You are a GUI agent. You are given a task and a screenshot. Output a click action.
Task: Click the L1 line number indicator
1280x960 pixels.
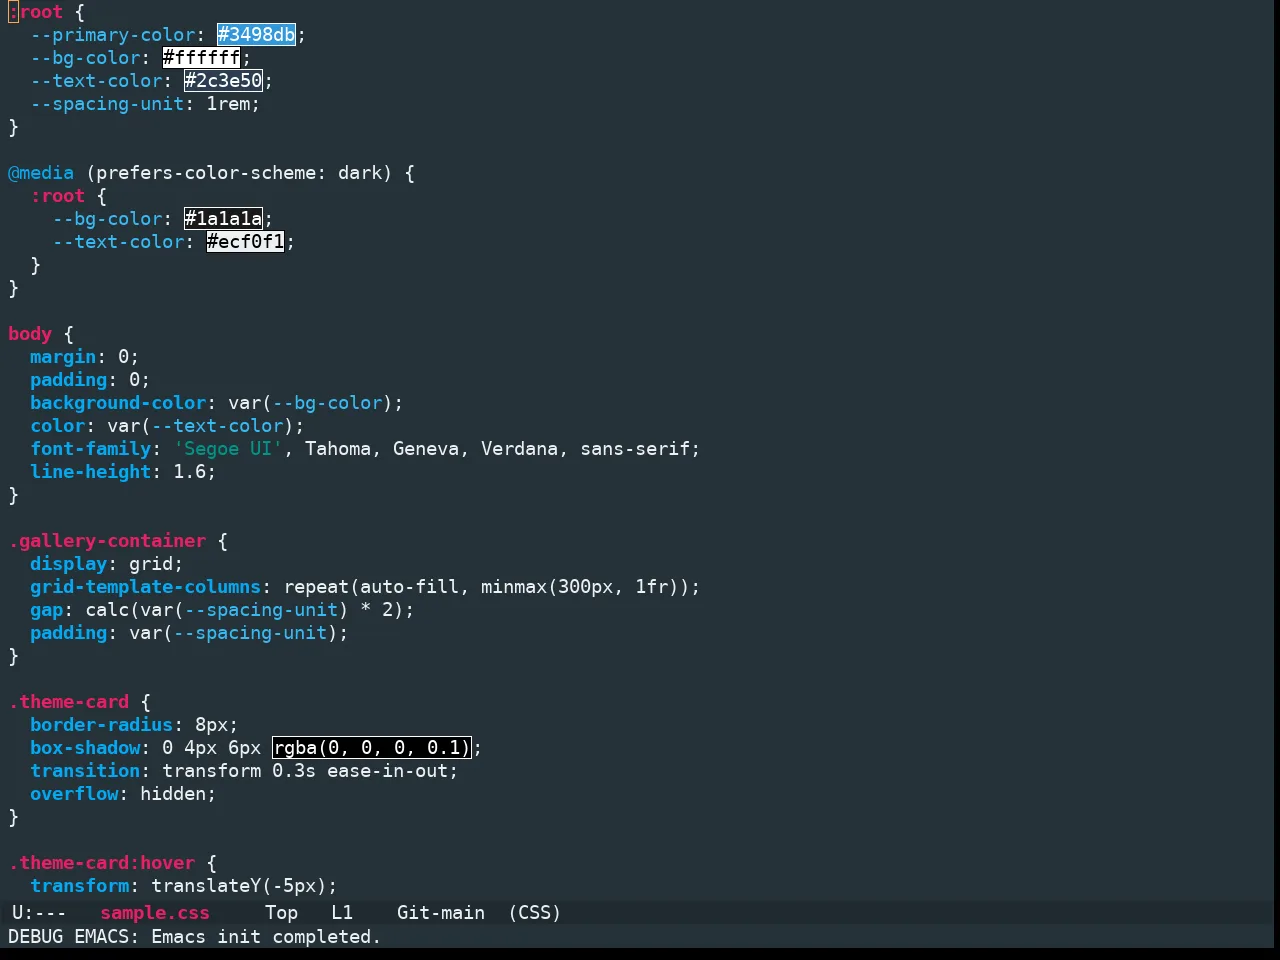click(342, 913)
